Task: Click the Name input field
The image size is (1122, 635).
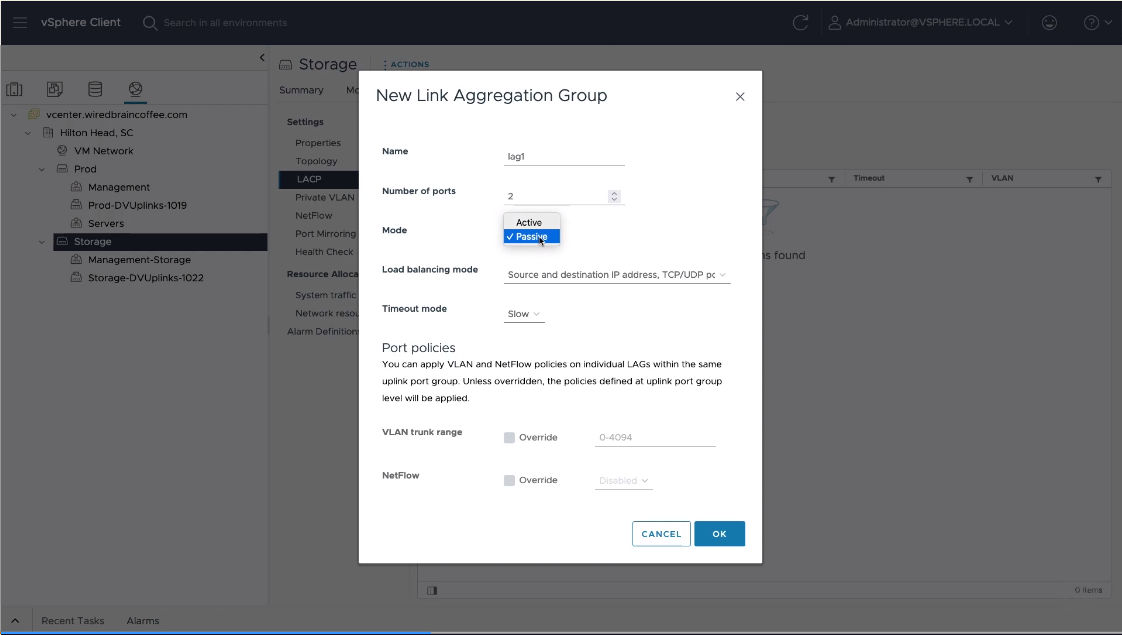Action: click(x=564, y=156)
